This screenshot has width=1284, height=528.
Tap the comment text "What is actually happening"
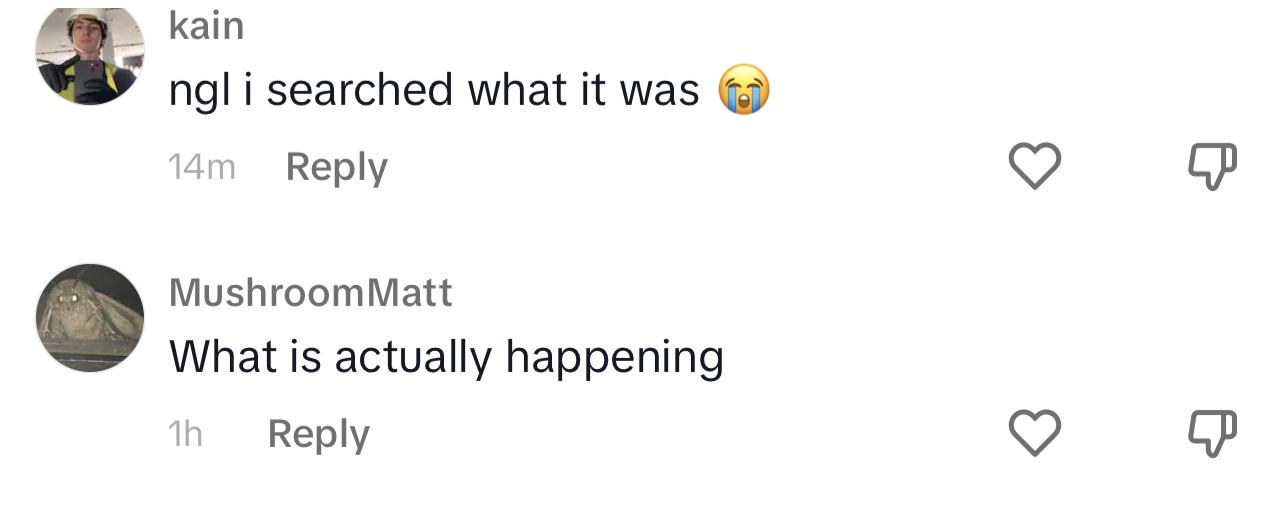tap(446, 358)
